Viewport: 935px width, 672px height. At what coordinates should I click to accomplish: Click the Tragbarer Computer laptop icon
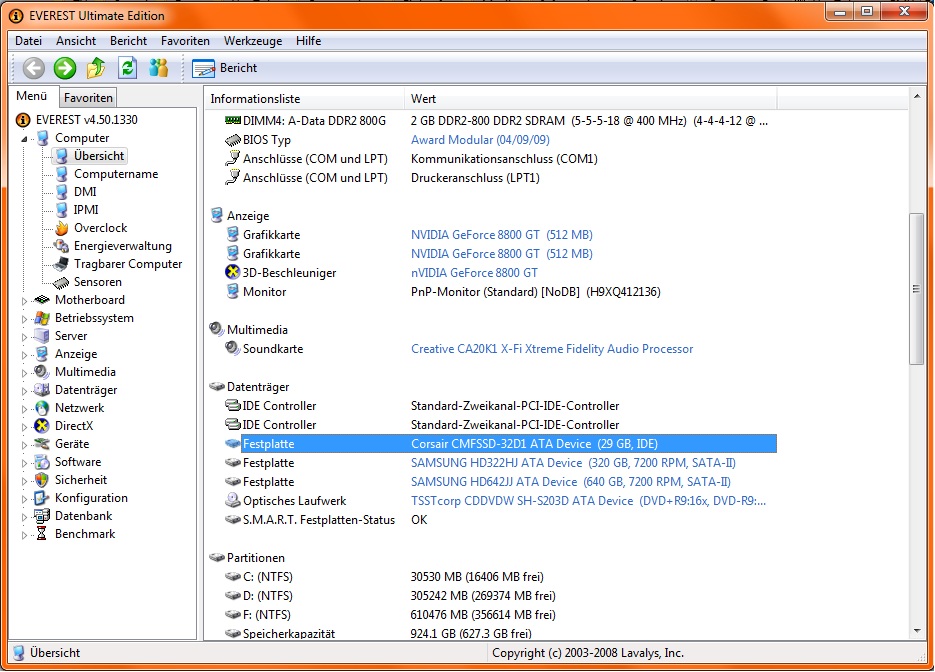coord(61,264)
